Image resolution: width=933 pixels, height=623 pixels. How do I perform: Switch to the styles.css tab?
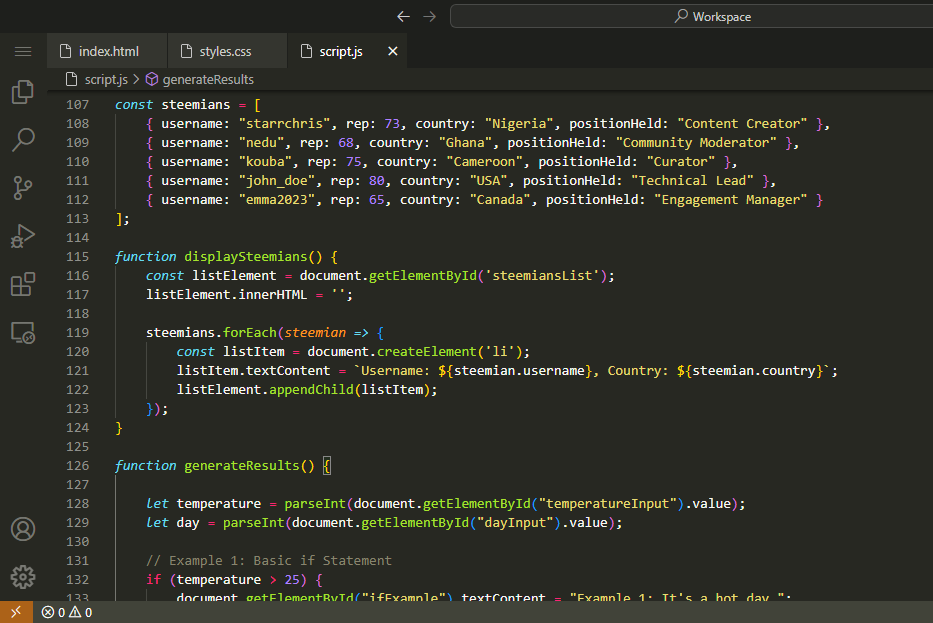[225, 51]
